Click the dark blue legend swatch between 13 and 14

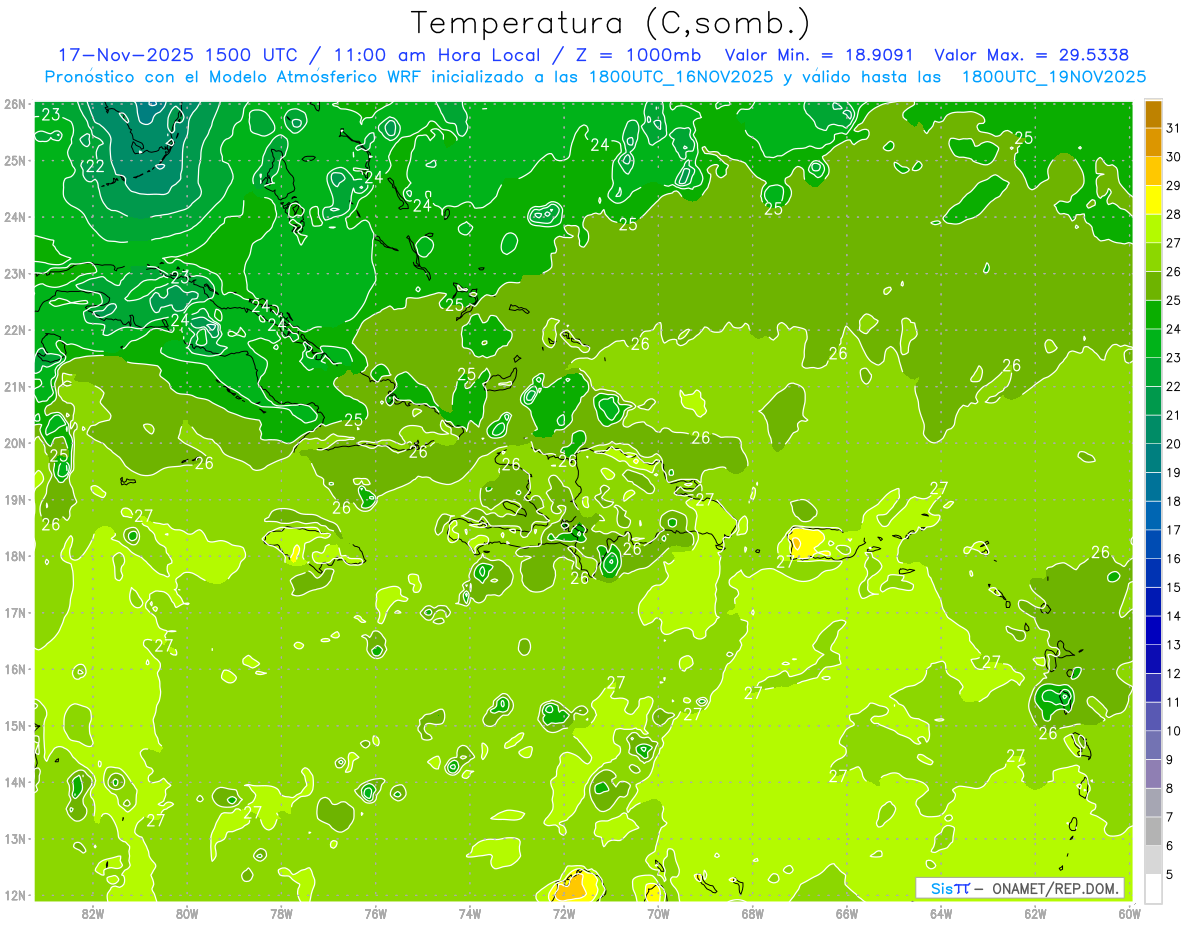click(x=1153, y=630)
